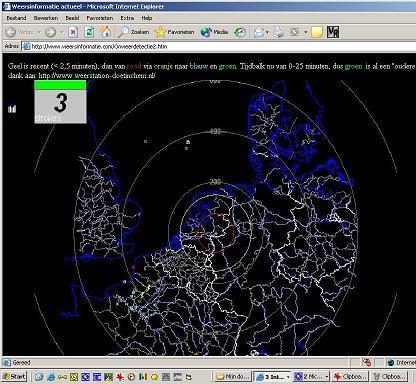Click the Windows Start button
Viewport: 416px width, 384px height.
[14, 377]
